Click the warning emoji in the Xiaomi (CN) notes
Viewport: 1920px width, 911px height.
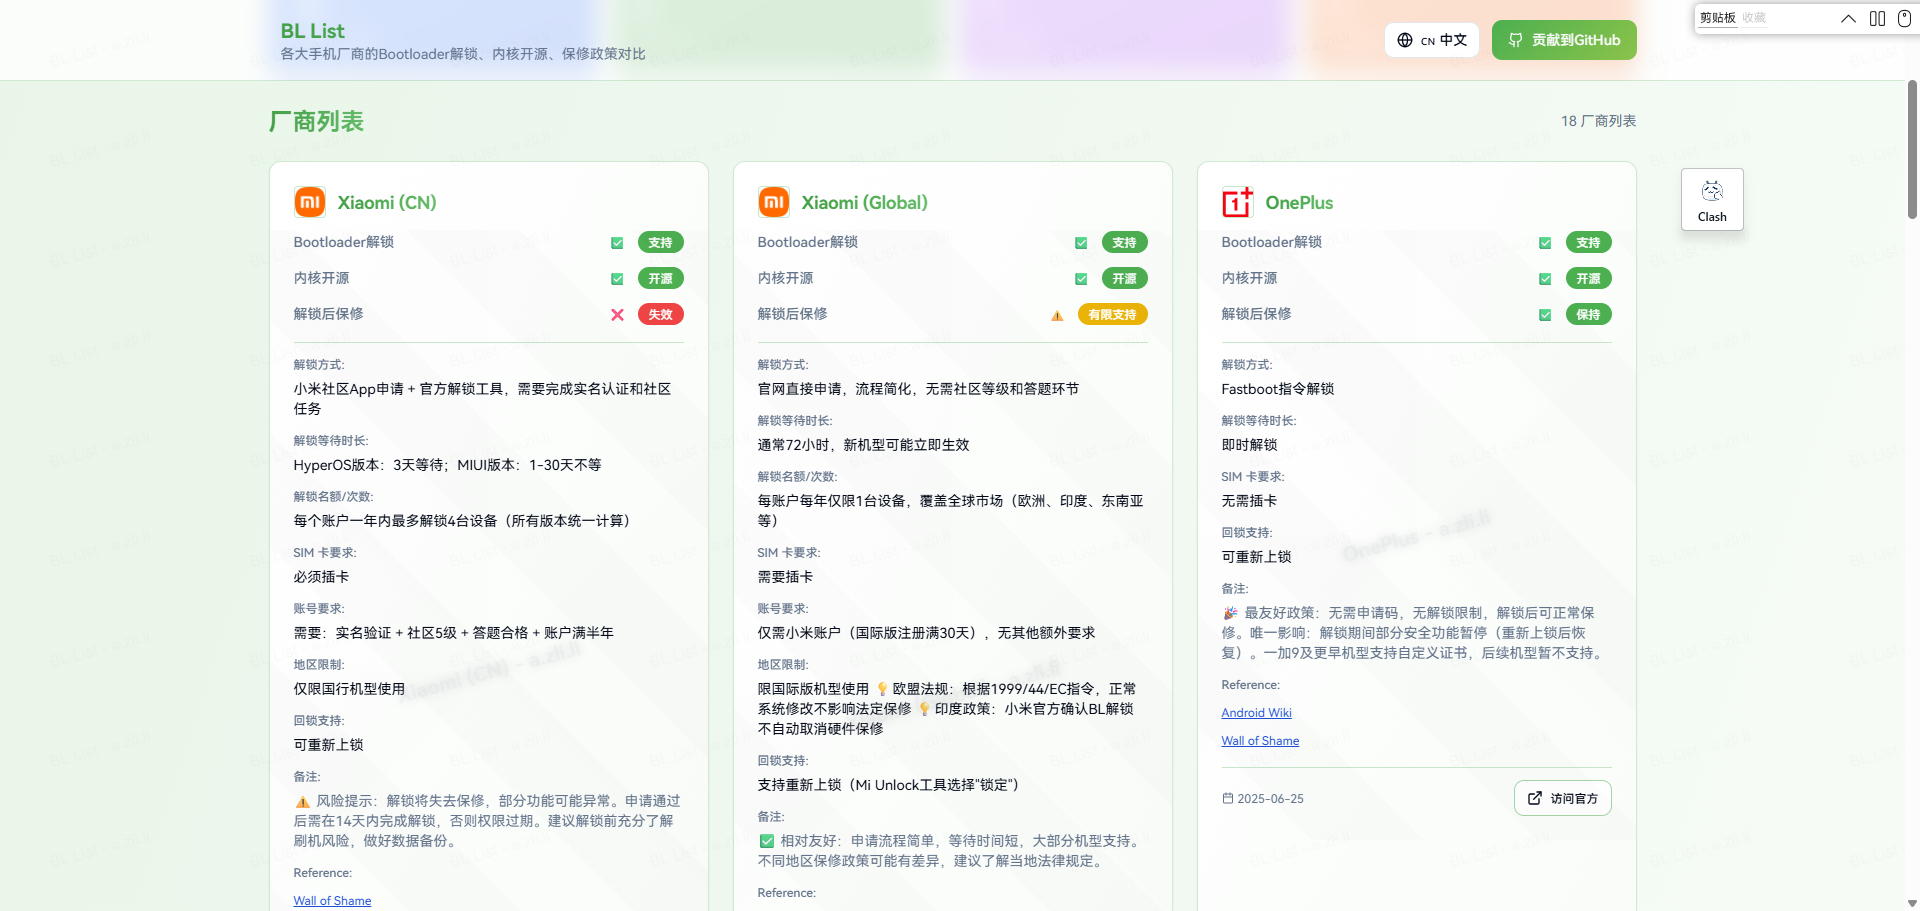click(302, 801)
